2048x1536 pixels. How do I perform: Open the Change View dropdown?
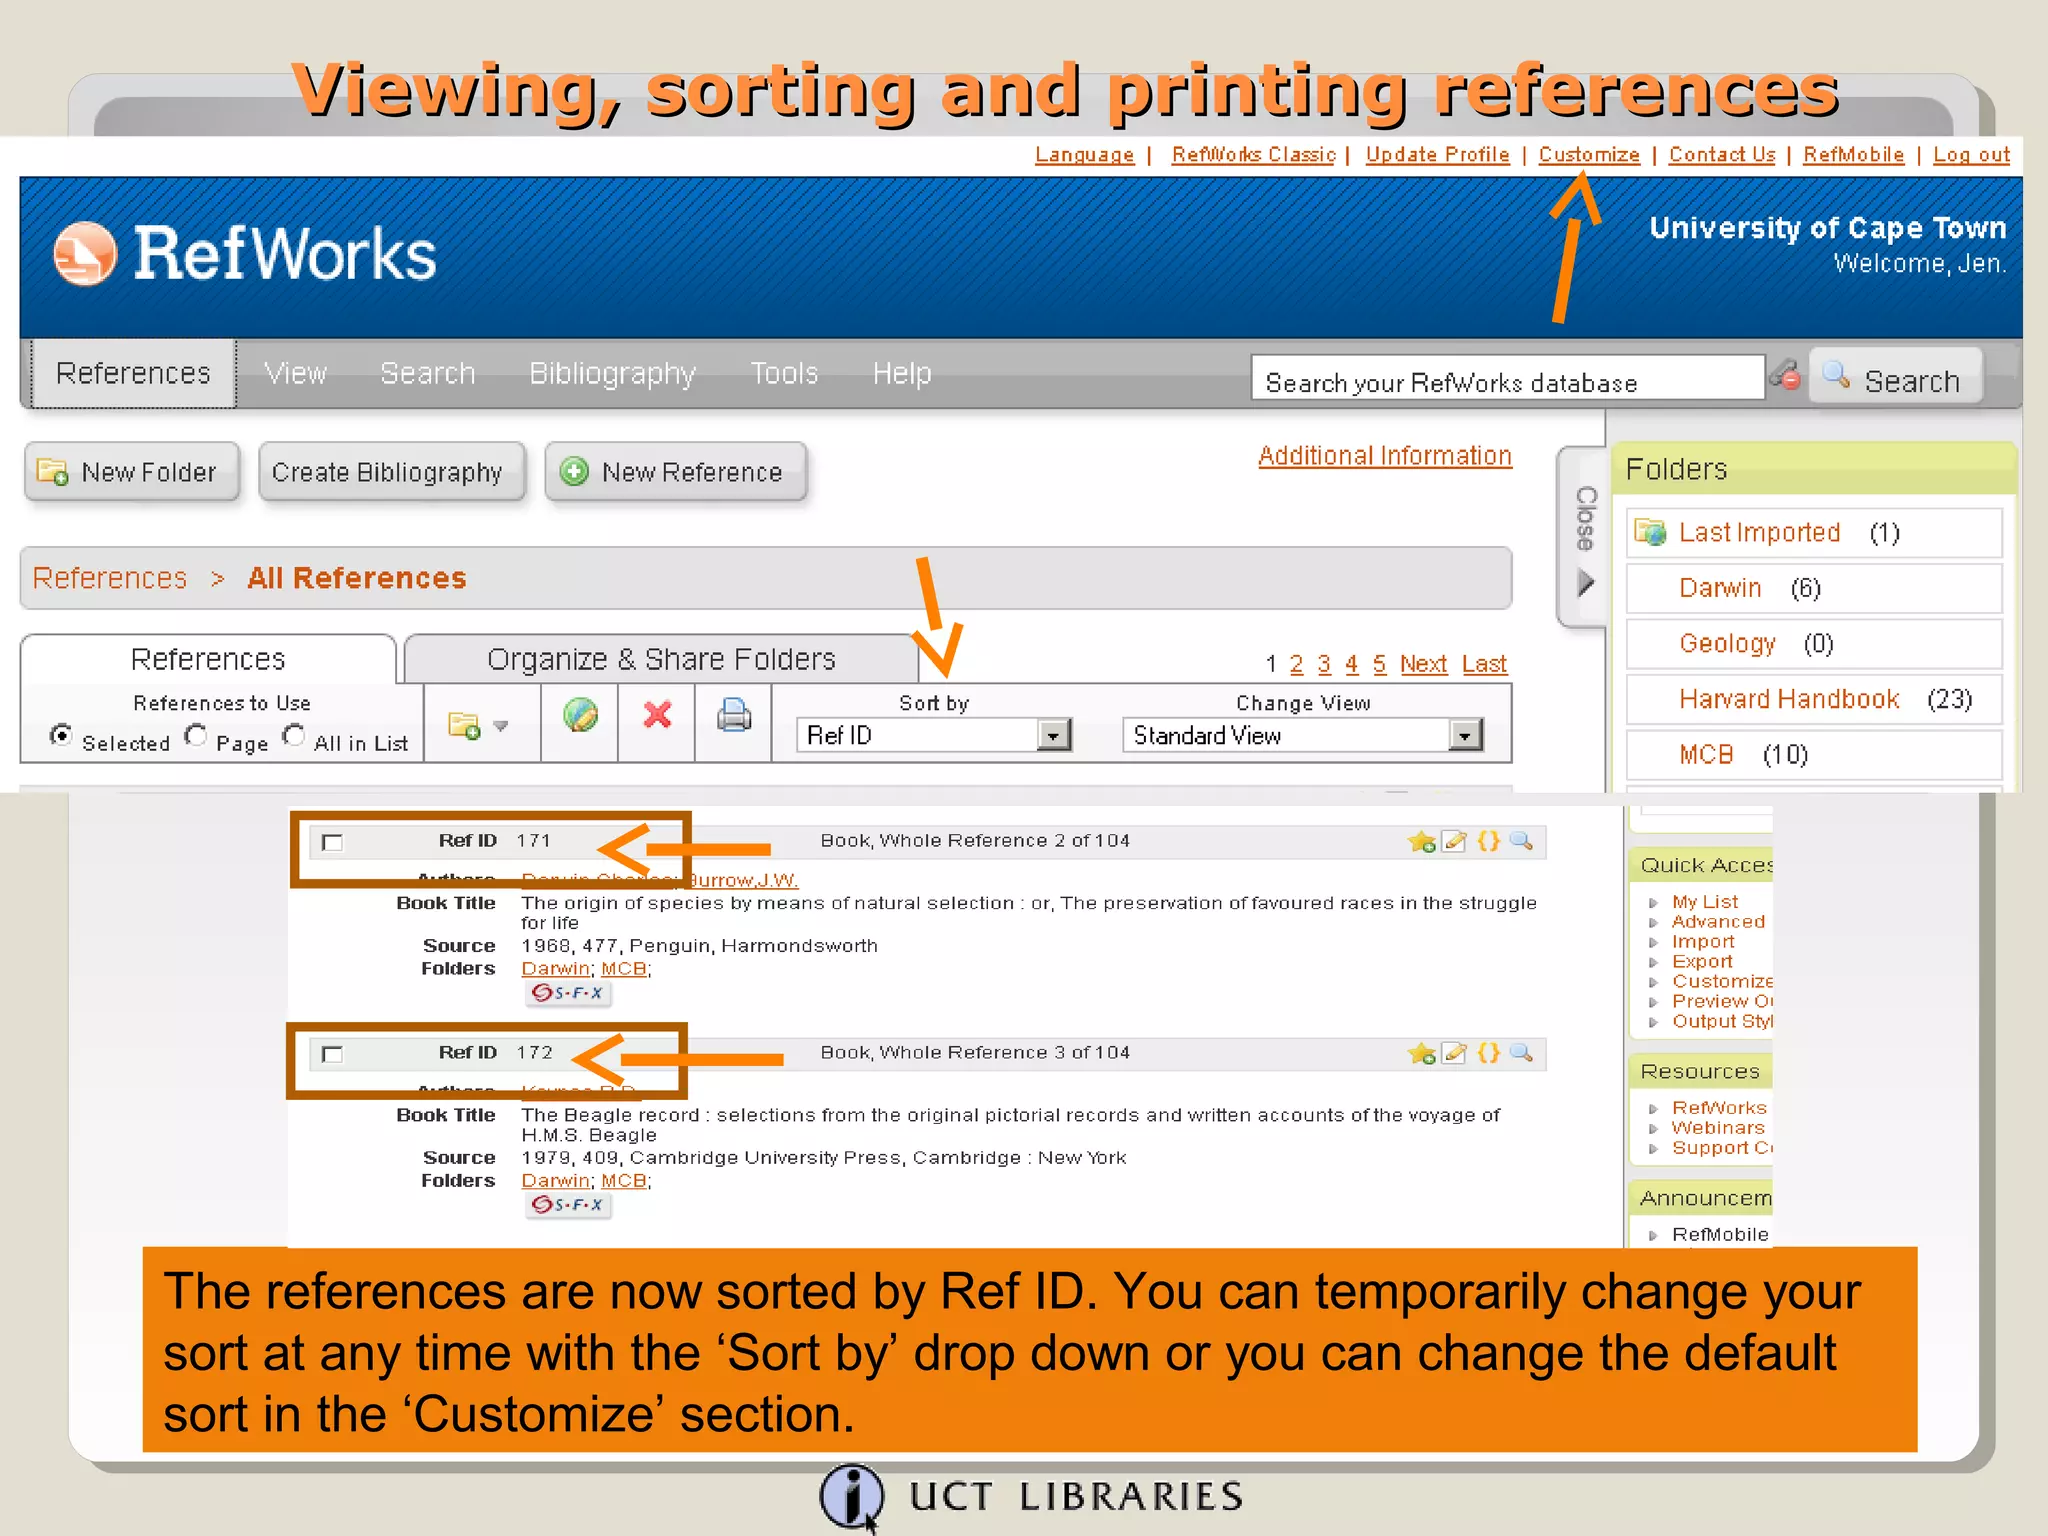tap(1302, 735)
